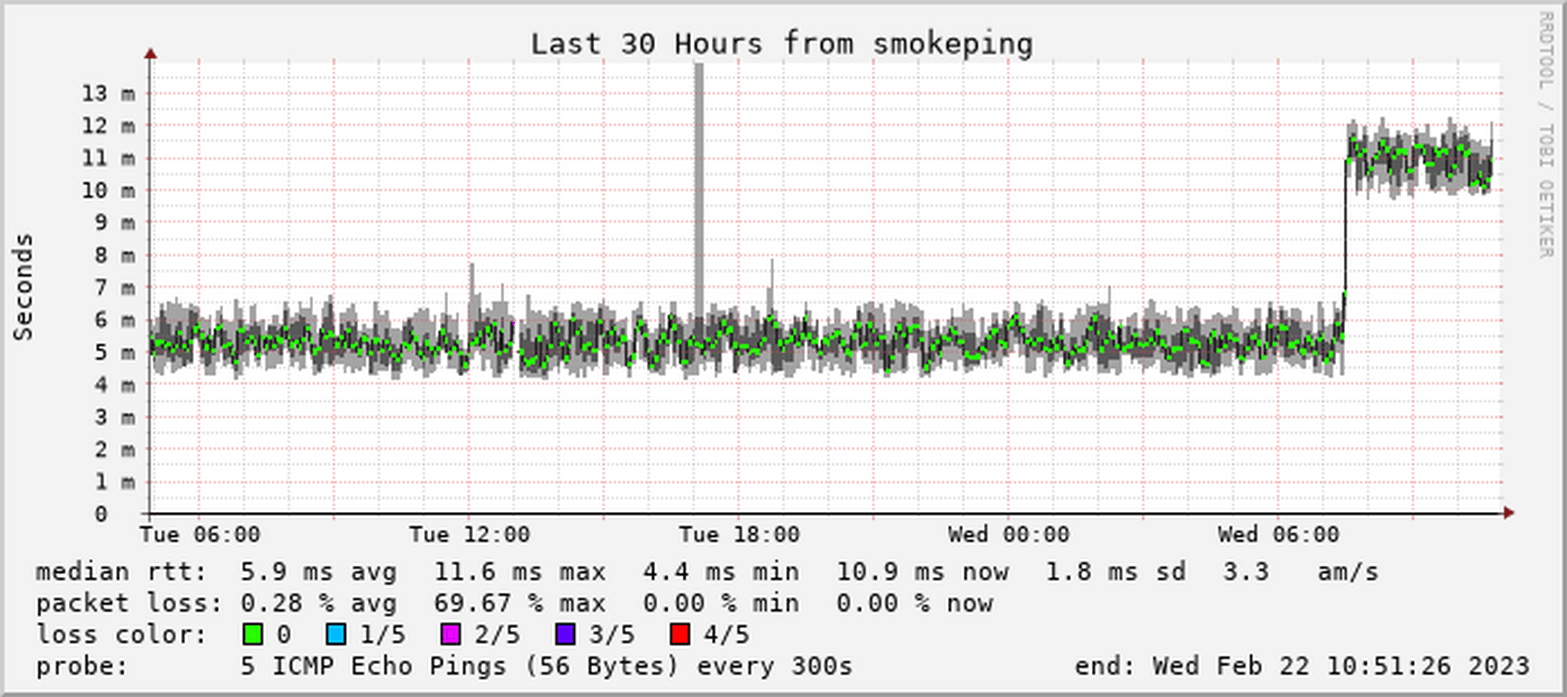Click the '1.8 ms sd' value

click(x=1115, y=573)
